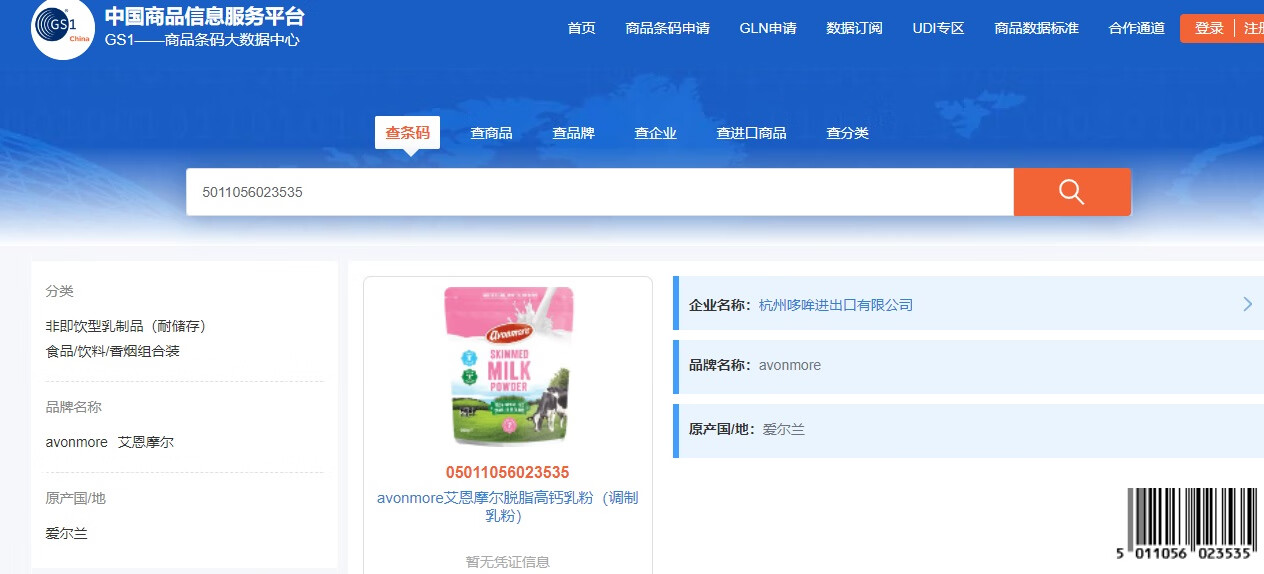Filter by origin 爱尔兰 in sidebar
Screen dimensions: 1264x574
[x=66, y=533]
